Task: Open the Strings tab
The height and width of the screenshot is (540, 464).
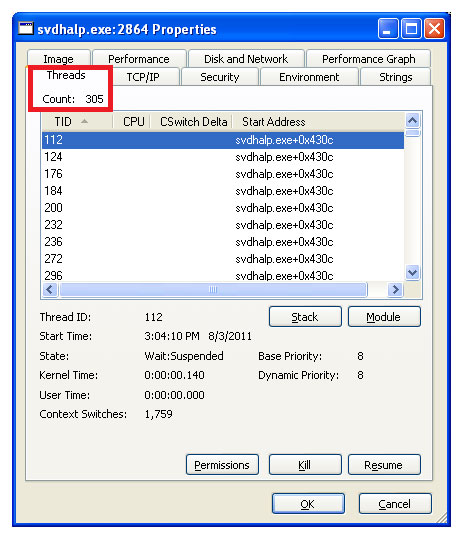Action: pos(395,77)
